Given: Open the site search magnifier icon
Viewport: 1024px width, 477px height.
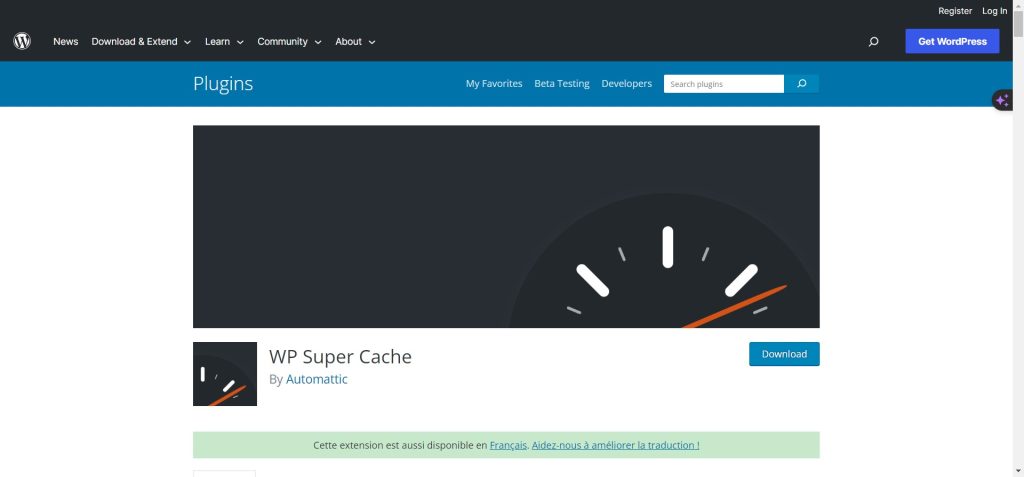Looking at the screenshot, I should click(x=873, y=42).
